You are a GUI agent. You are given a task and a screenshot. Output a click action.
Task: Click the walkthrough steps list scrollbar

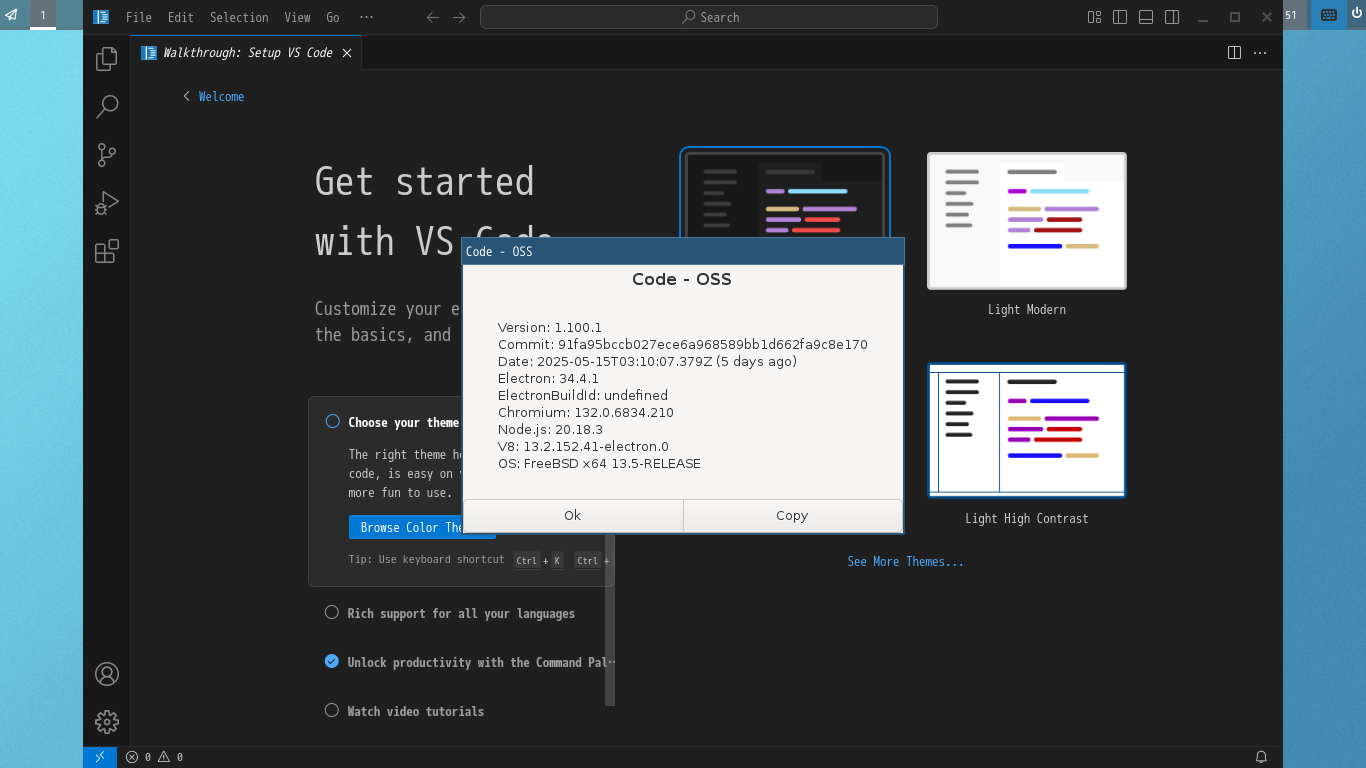tap(610, 620)
